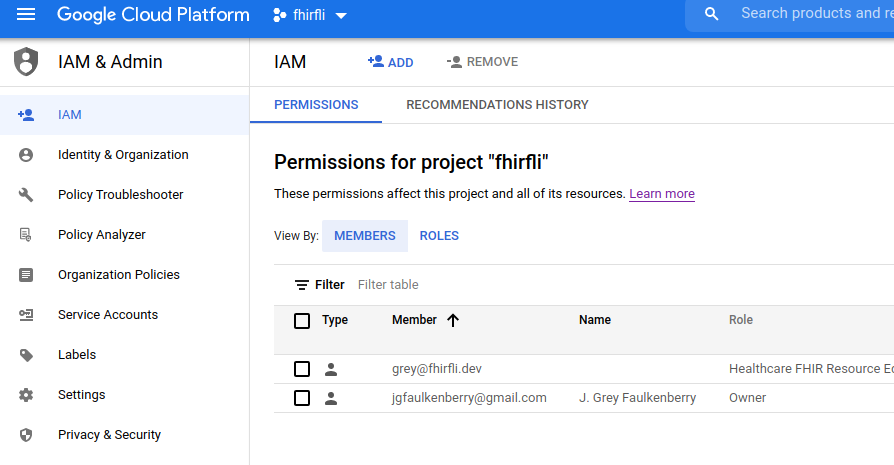Screen dimensions: 894x465
Task: Open the fhirfli project selector dropdown
Action: (310, 15)
